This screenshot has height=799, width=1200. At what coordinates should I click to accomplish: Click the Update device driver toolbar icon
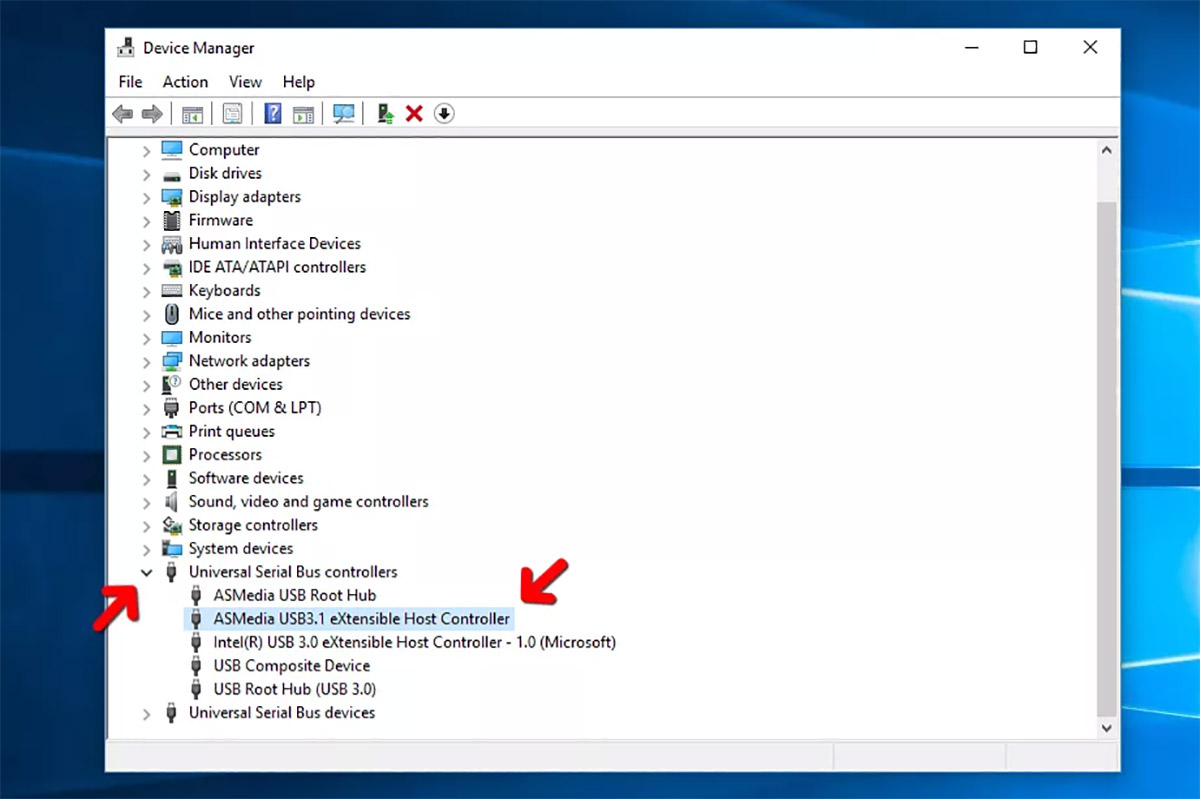(385, 114)
